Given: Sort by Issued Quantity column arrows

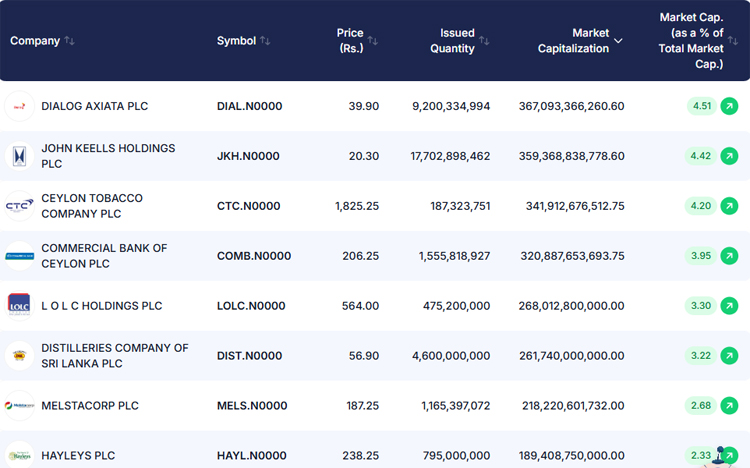Looking at the screenshot, I should coord(484,41).
